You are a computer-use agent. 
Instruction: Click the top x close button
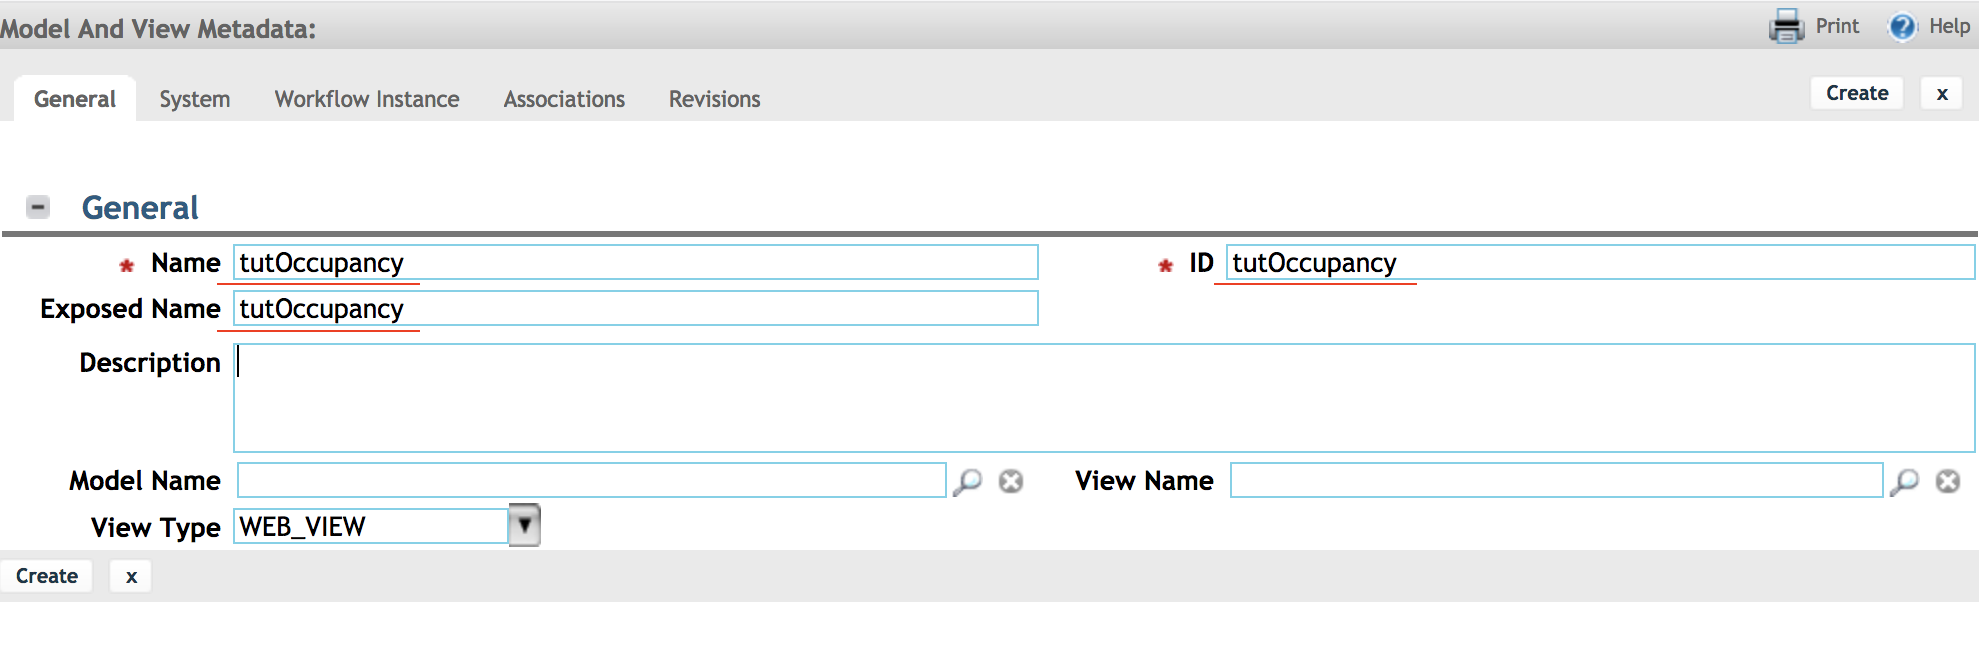[x=1942, y=93]
